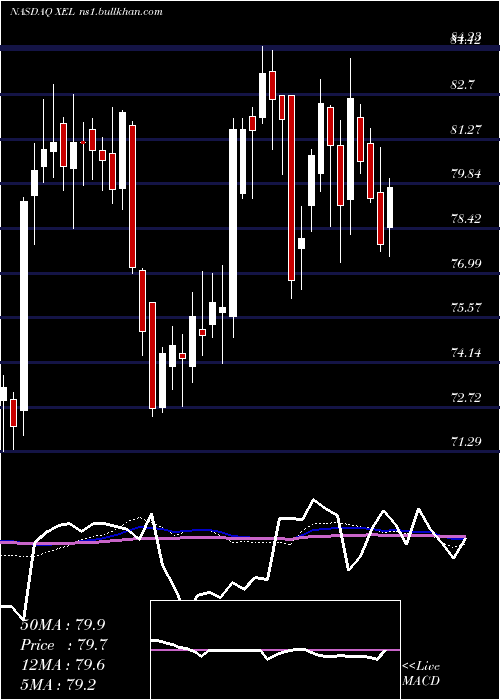This screenshot has width=500, height=700.
Task: Click the 75.57 price axis label
Action: coord(466,308)
